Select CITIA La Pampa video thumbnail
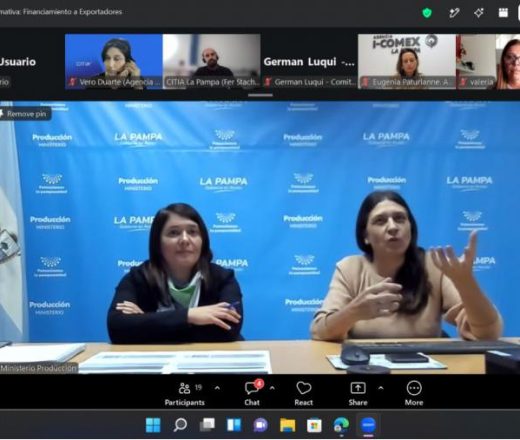Screen dimensions: 520x440 (x=212, y=62)
